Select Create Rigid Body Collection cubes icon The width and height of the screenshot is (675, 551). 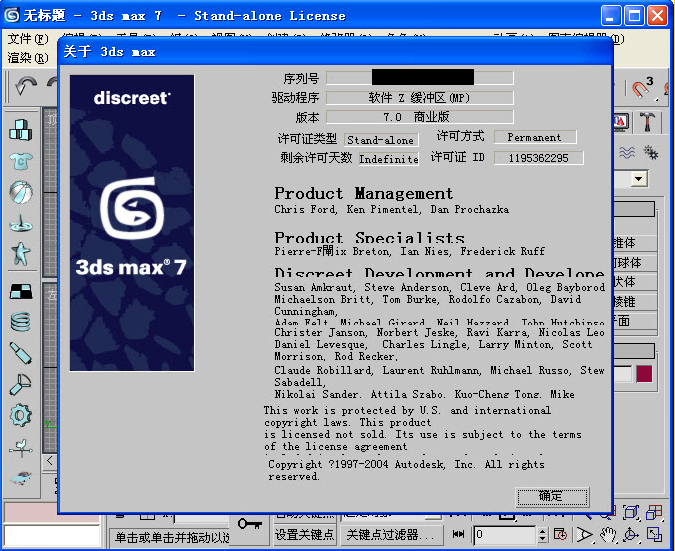coord(21,130)
